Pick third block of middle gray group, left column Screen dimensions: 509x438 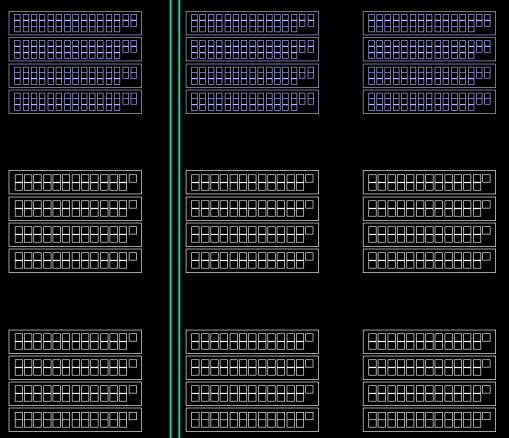coord(75,235)
